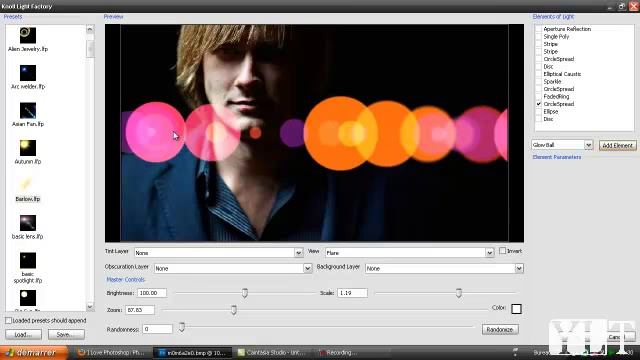Uncheck the ticked CircleSpread element
The width and height of the screenshot is (640, 360).
coord(539,104)
